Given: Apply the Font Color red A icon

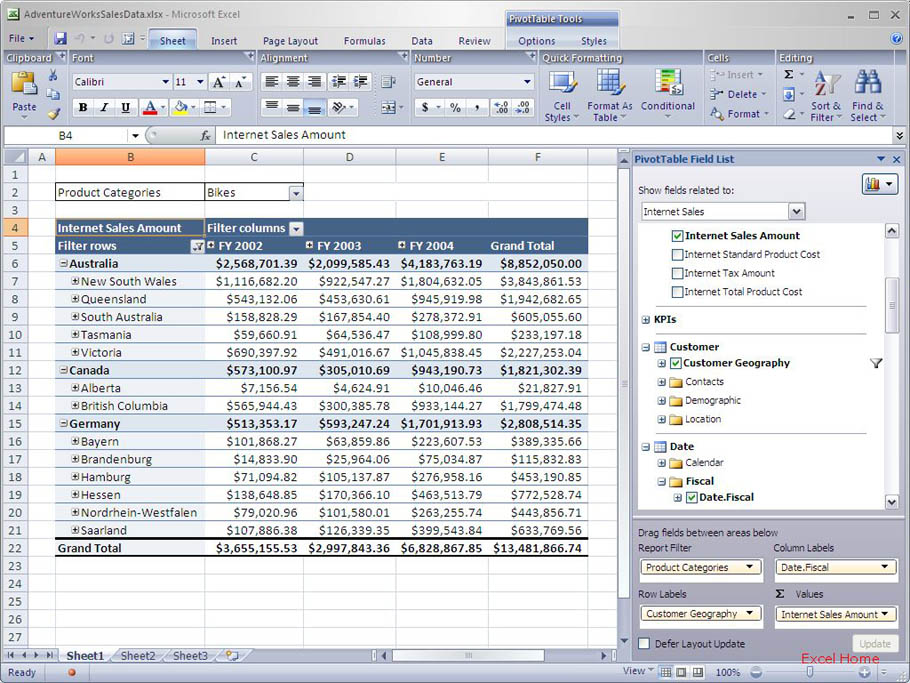Looking at the screenshot, I should [x=150, y=107].
